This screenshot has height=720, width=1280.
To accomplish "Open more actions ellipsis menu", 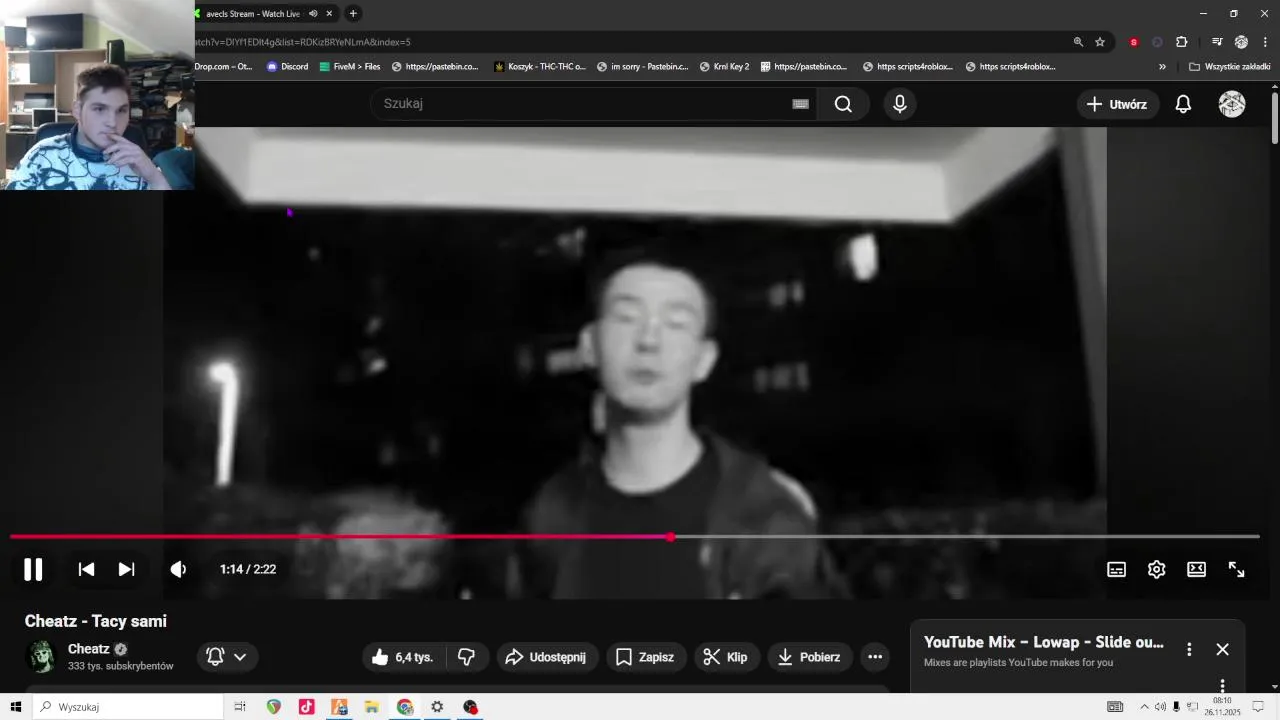I will (x=875, y=657).
